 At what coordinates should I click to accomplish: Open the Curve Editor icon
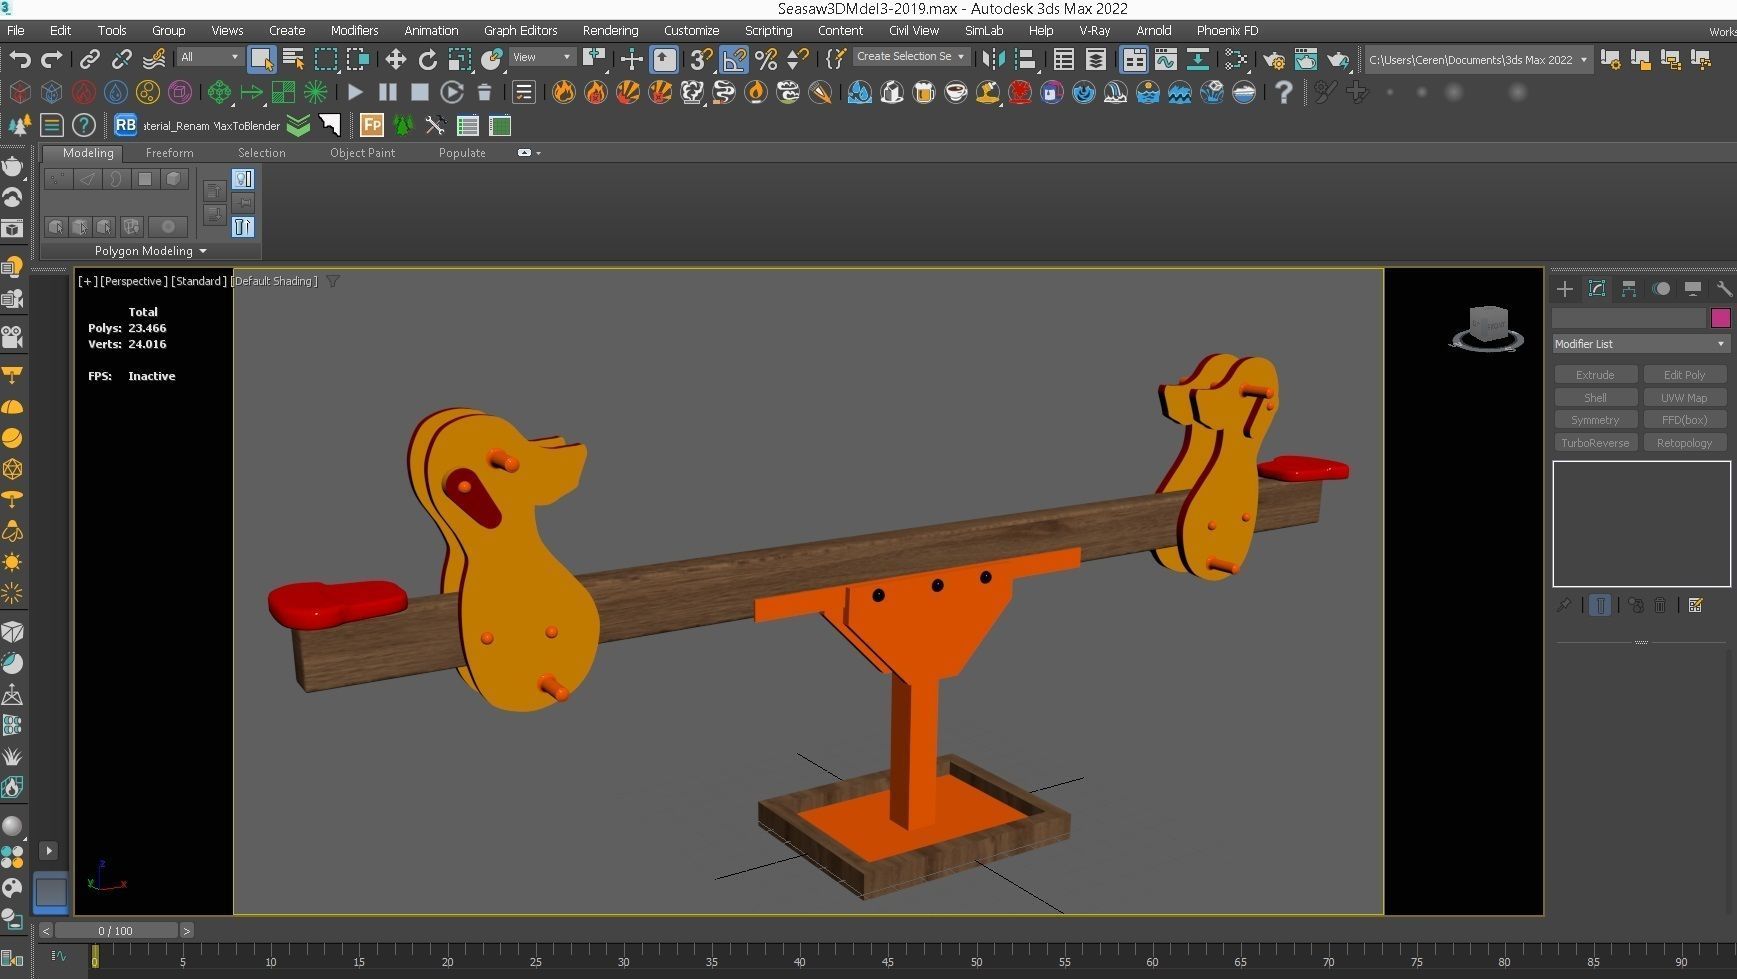pyautogui.click(x=1166, y=59)
